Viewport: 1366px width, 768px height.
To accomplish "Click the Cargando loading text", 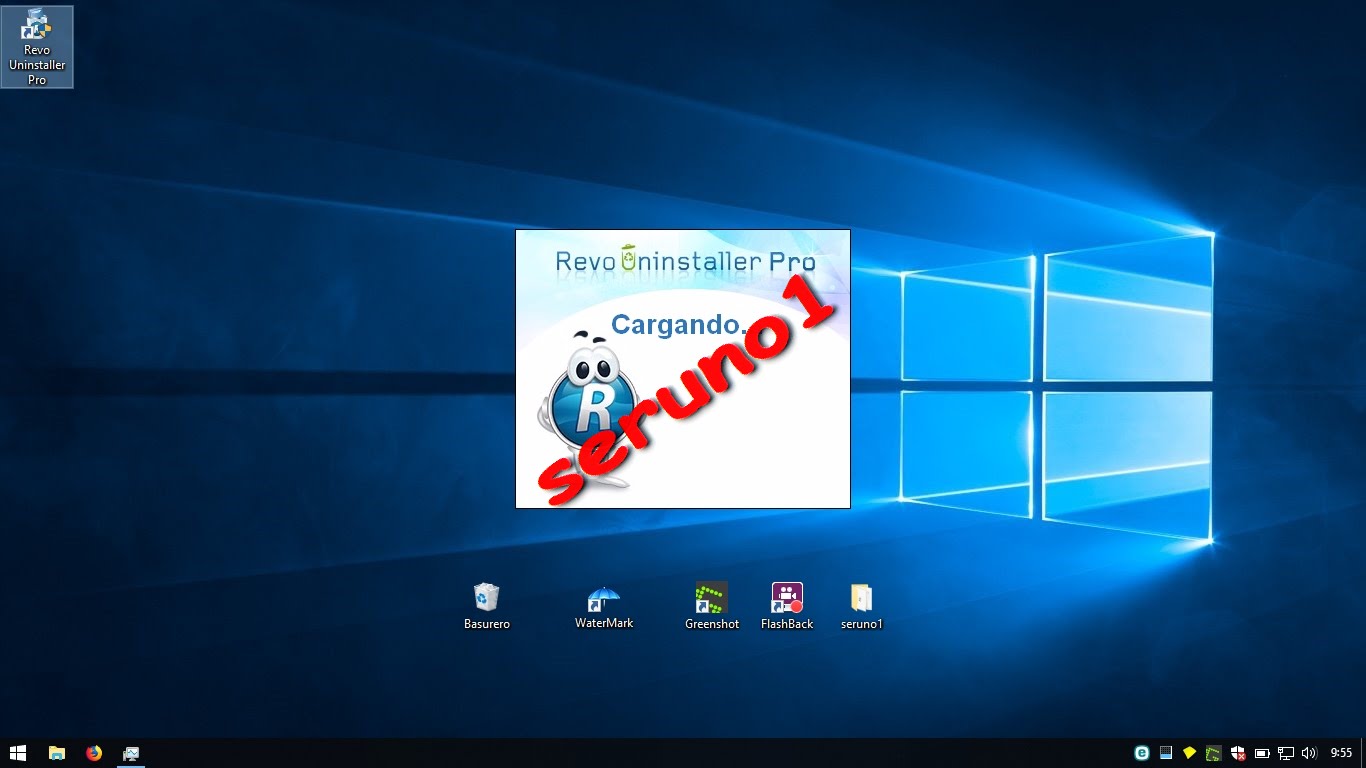I will coord(679,324).
